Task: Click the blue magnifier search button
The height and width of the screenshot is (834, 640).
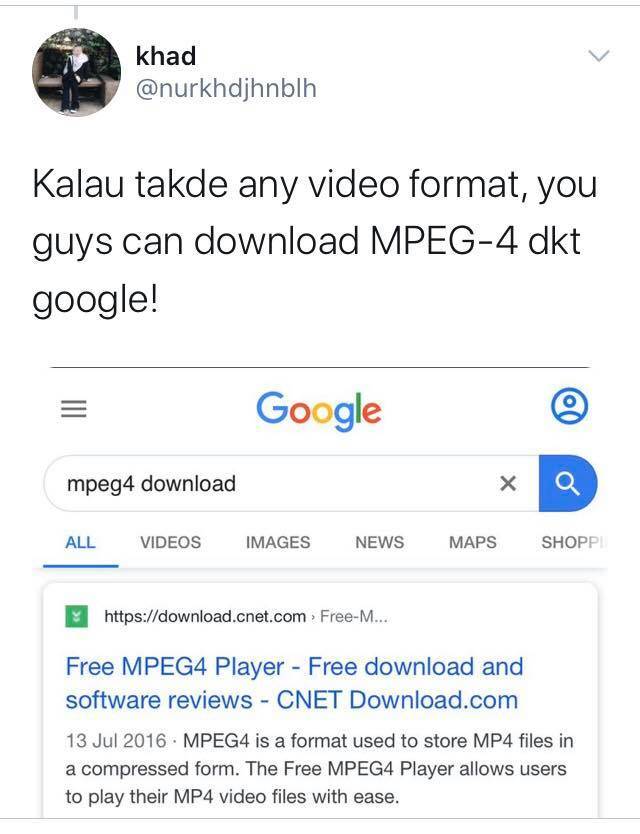Action: pos(568,483)
